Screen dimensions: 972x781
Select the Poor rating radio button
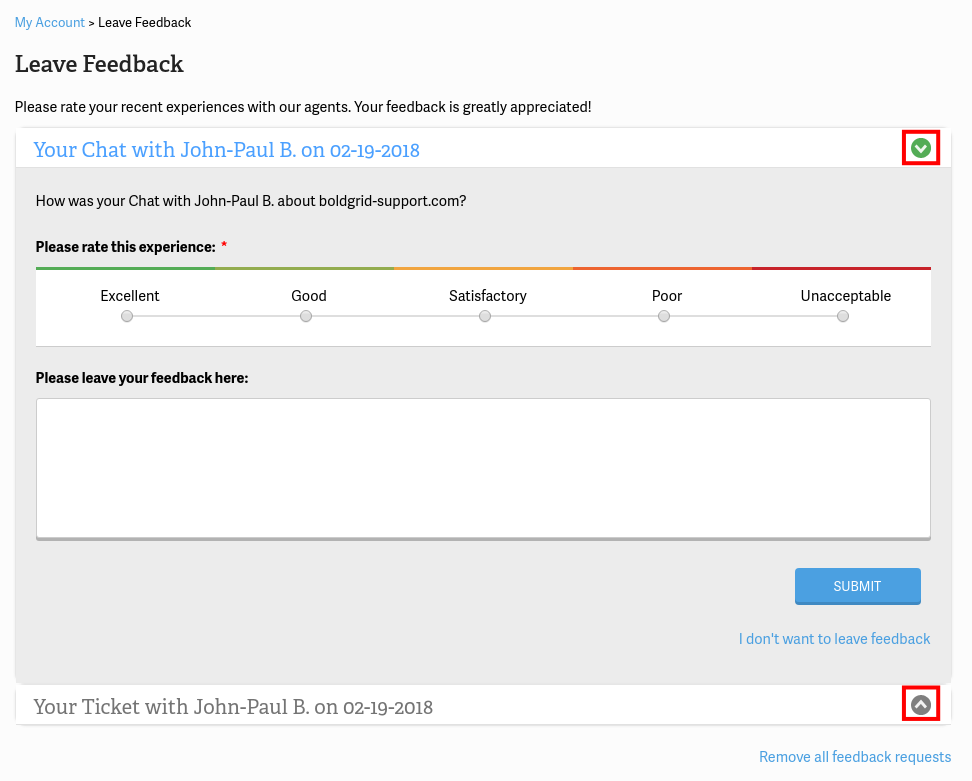[664, 316]
